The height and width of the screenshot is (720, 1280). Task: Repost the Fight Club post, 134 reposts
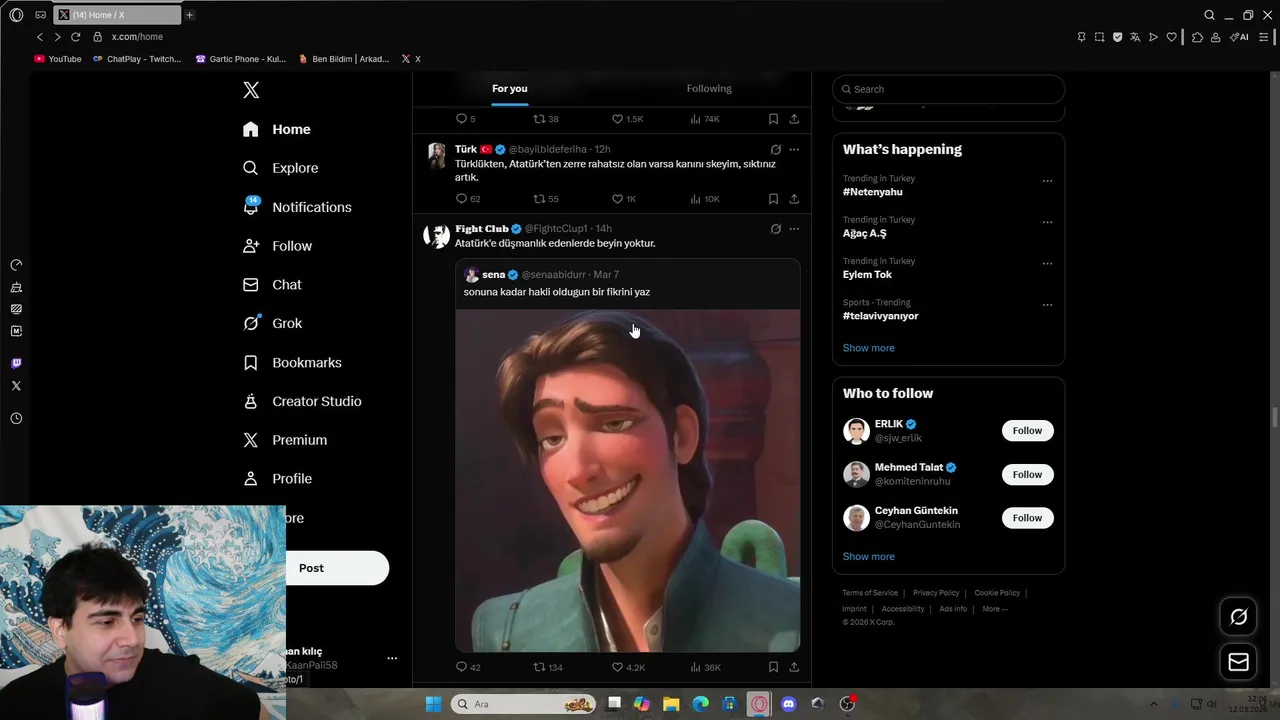(x=547, y=667)
